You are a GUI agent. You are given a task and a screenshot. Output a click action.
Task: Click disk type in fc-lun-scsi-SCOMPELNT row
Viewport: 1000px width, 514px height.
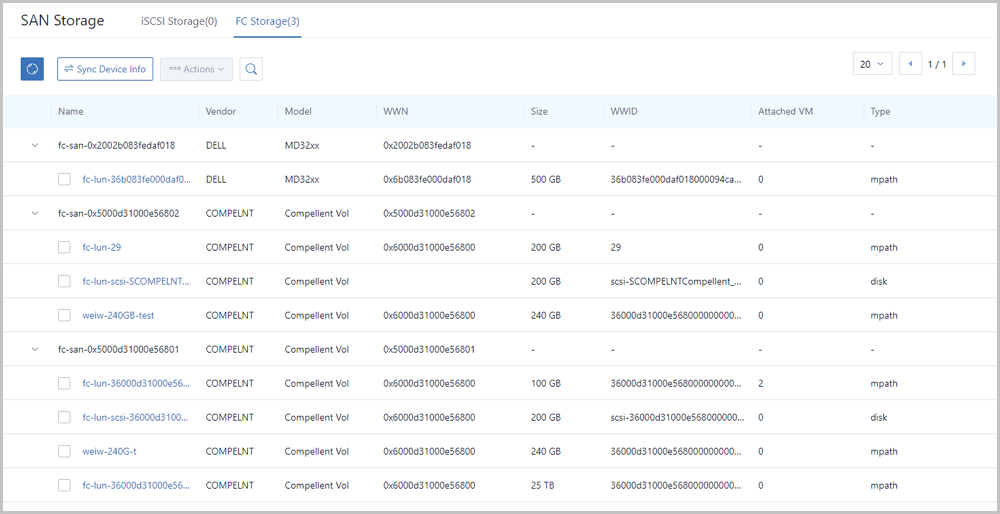pos(879,281)
